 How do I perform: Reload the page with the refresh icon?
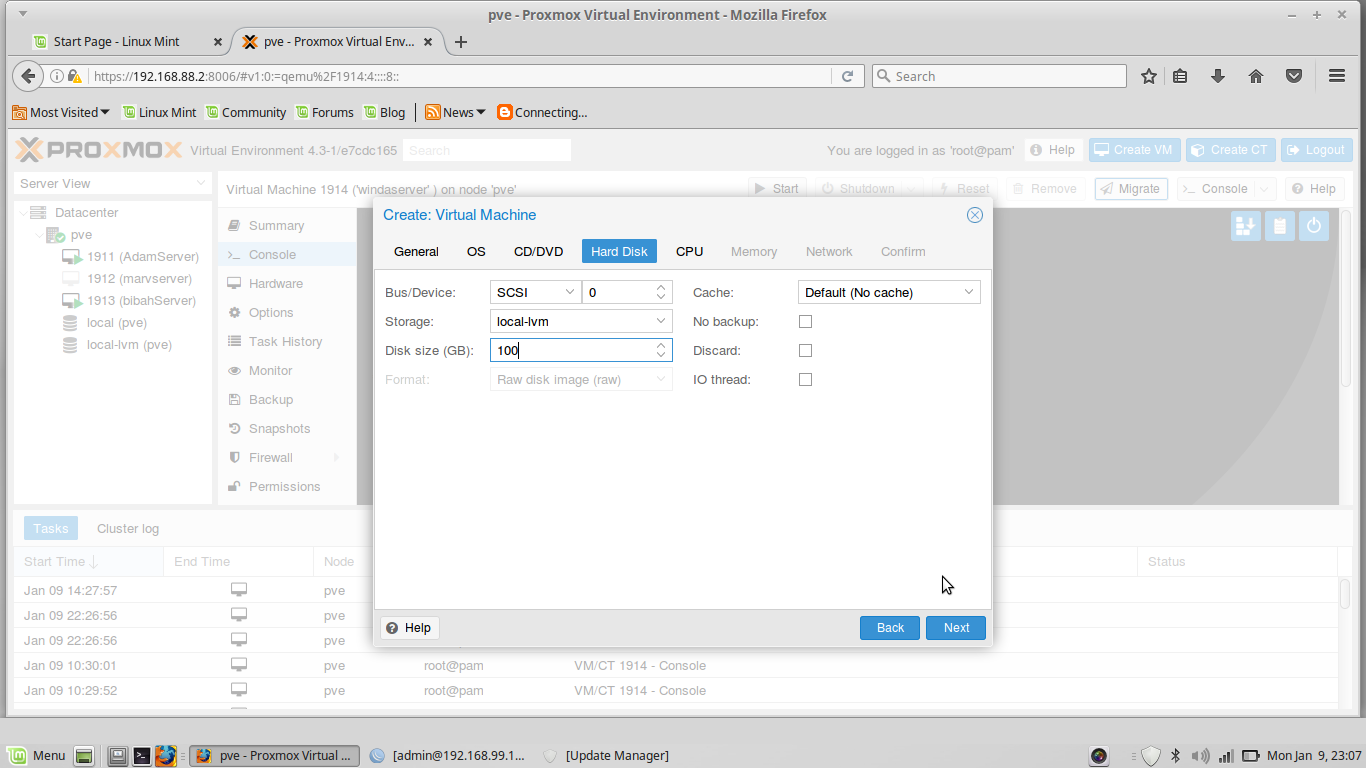click(x=847, y=76)
